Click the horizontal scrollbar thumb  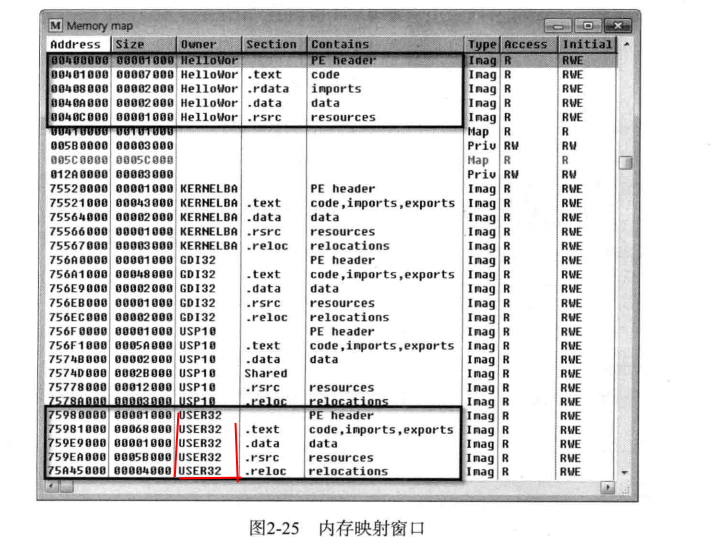(x=66, y=486)
